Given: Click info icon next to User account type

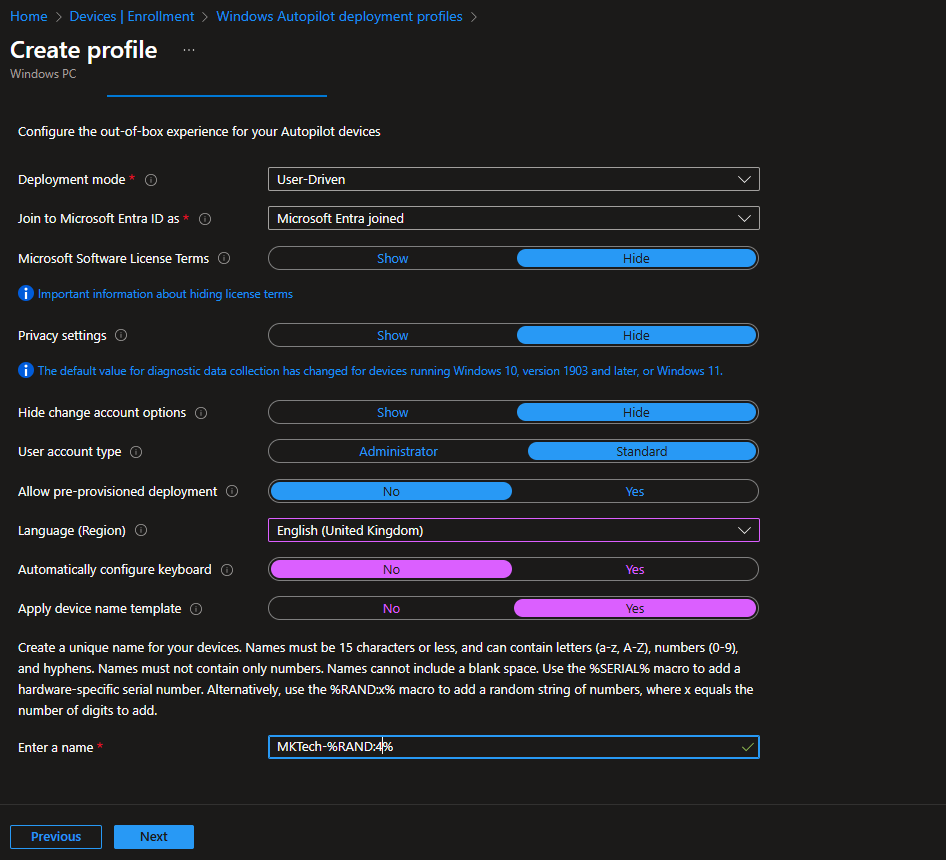Looking at the screenshot, I should pyautogui.click(x=136, y=452).
